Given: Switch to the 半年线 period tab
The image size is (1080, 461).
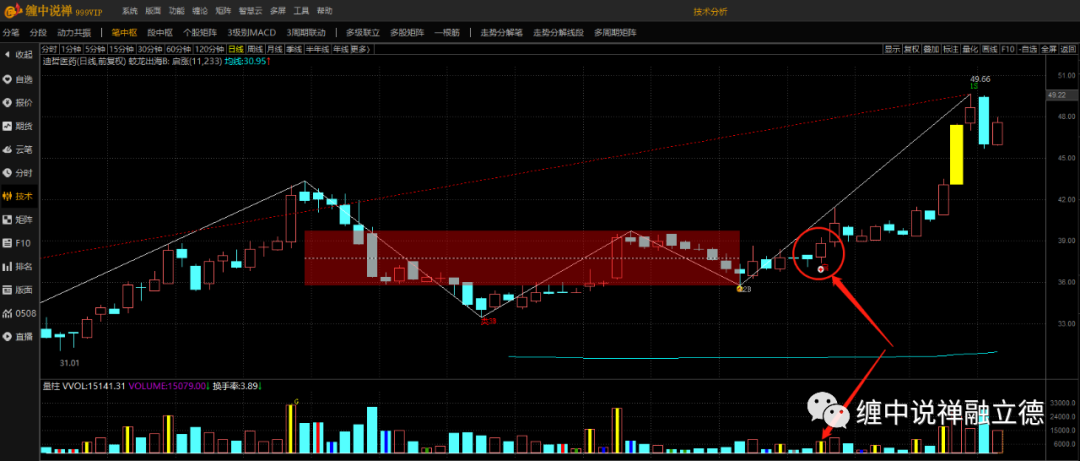Looking at the screenshot, I should [x=318, y=49].
